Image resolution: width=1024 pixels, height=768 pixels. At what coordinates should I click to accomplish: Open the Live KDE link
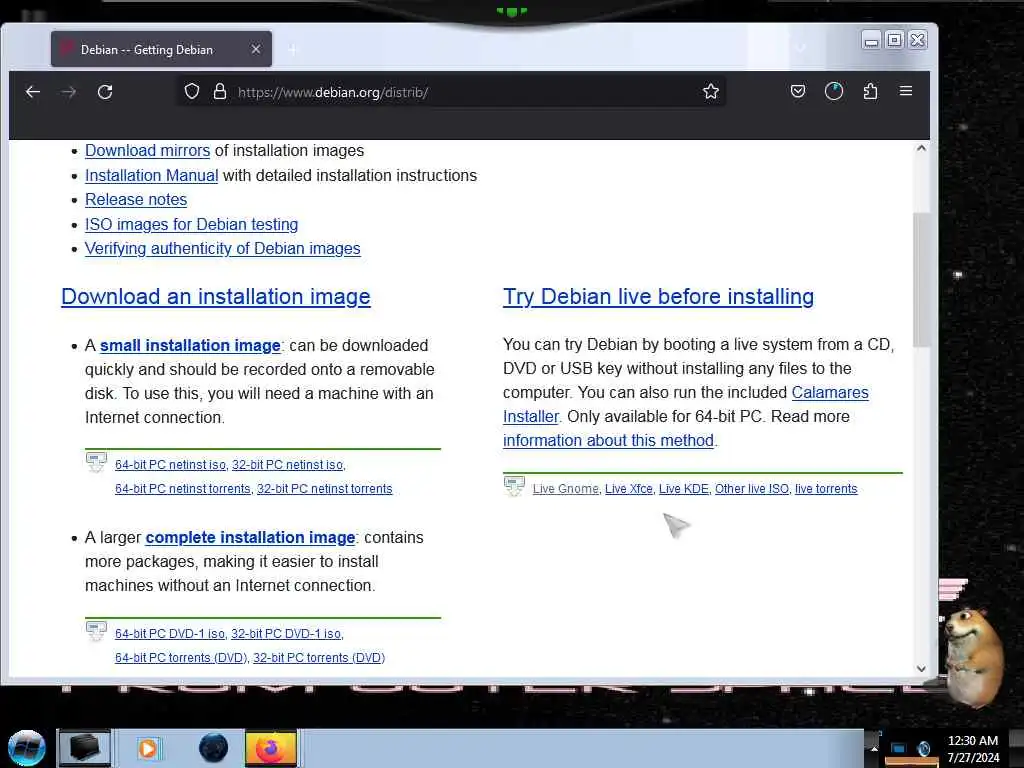coord(684,489)
